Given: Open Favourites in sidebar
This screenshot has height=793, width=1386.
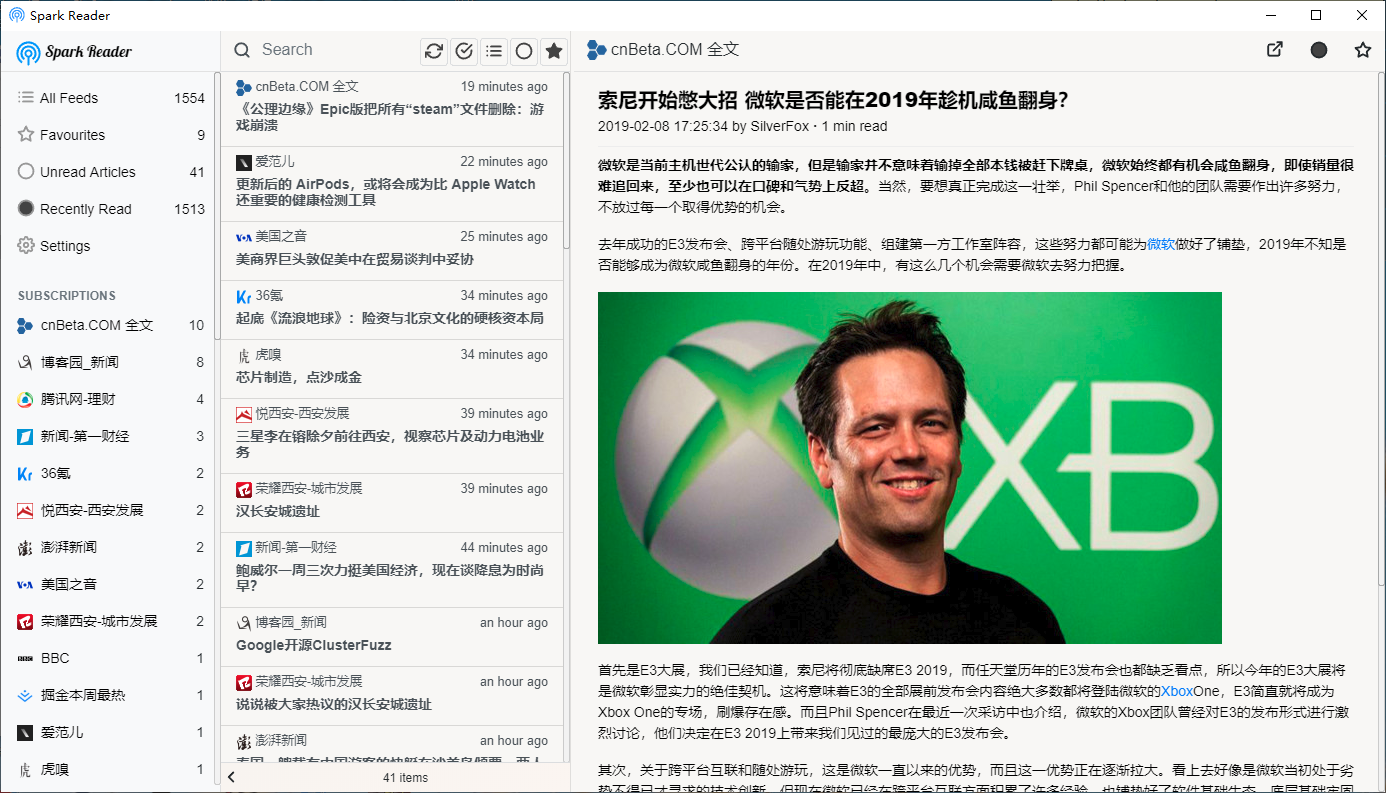Looking at the screenshot, I should pos(110,135).
